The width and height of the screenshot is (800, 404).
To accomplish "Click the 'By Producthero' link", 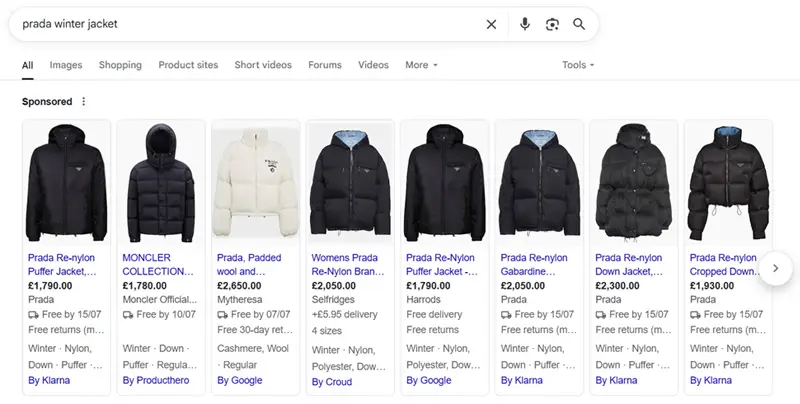I will [156, 381].
